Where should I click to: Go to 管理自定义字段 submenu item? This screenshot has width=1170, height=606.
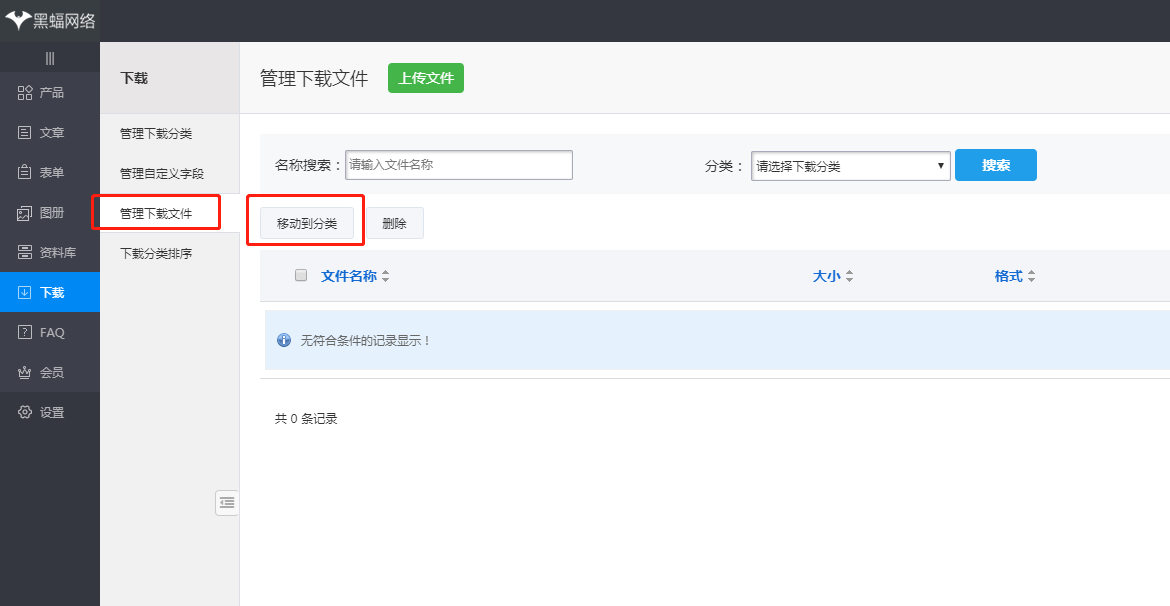click(162, 174)
